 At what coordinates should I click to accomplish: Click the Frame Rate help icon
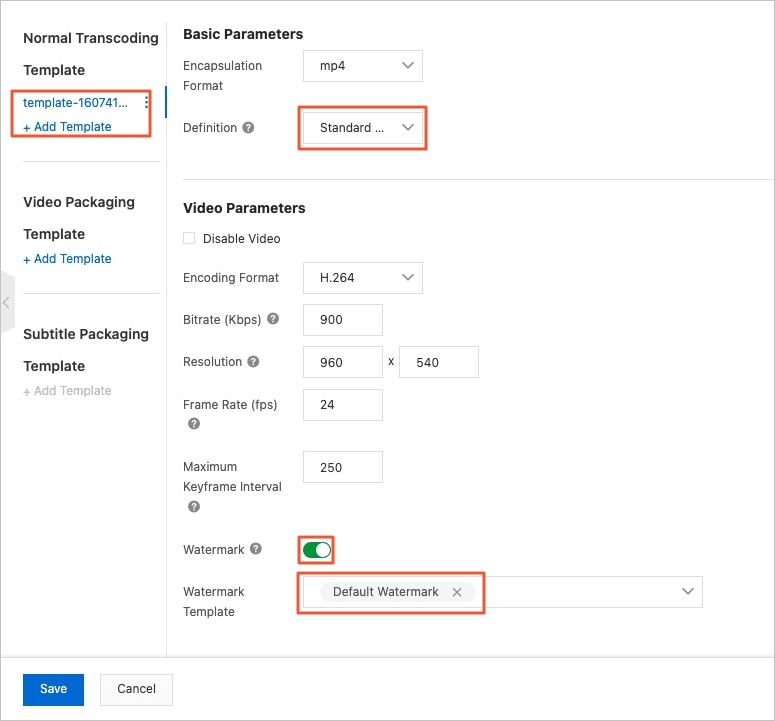[x=194, y=424]
